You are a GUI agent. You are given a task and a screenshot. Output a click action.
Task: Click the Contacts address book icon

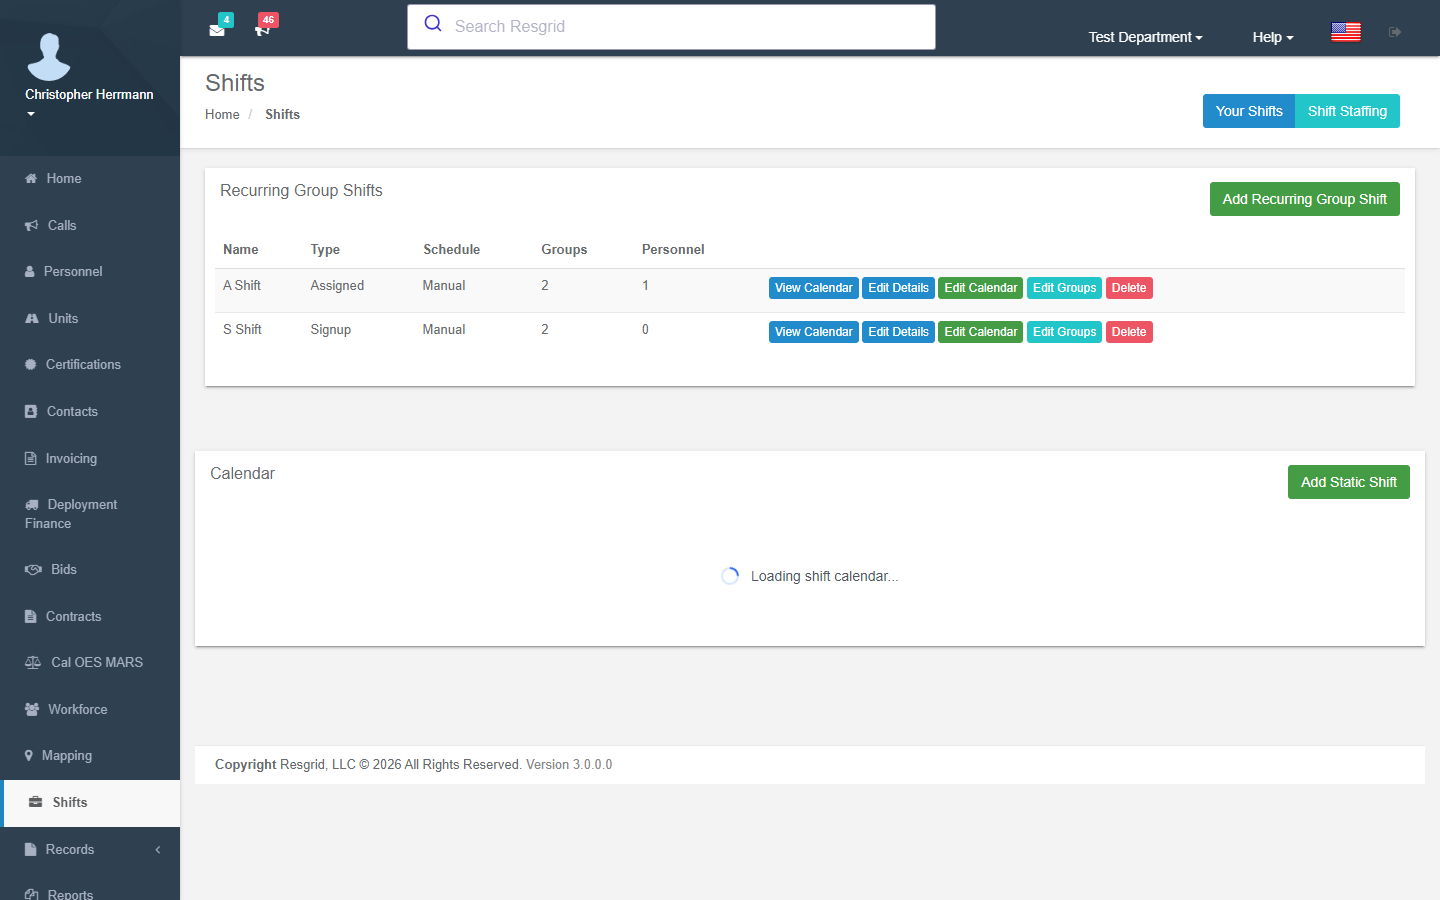pyautogui.click(x=31, y=411)
